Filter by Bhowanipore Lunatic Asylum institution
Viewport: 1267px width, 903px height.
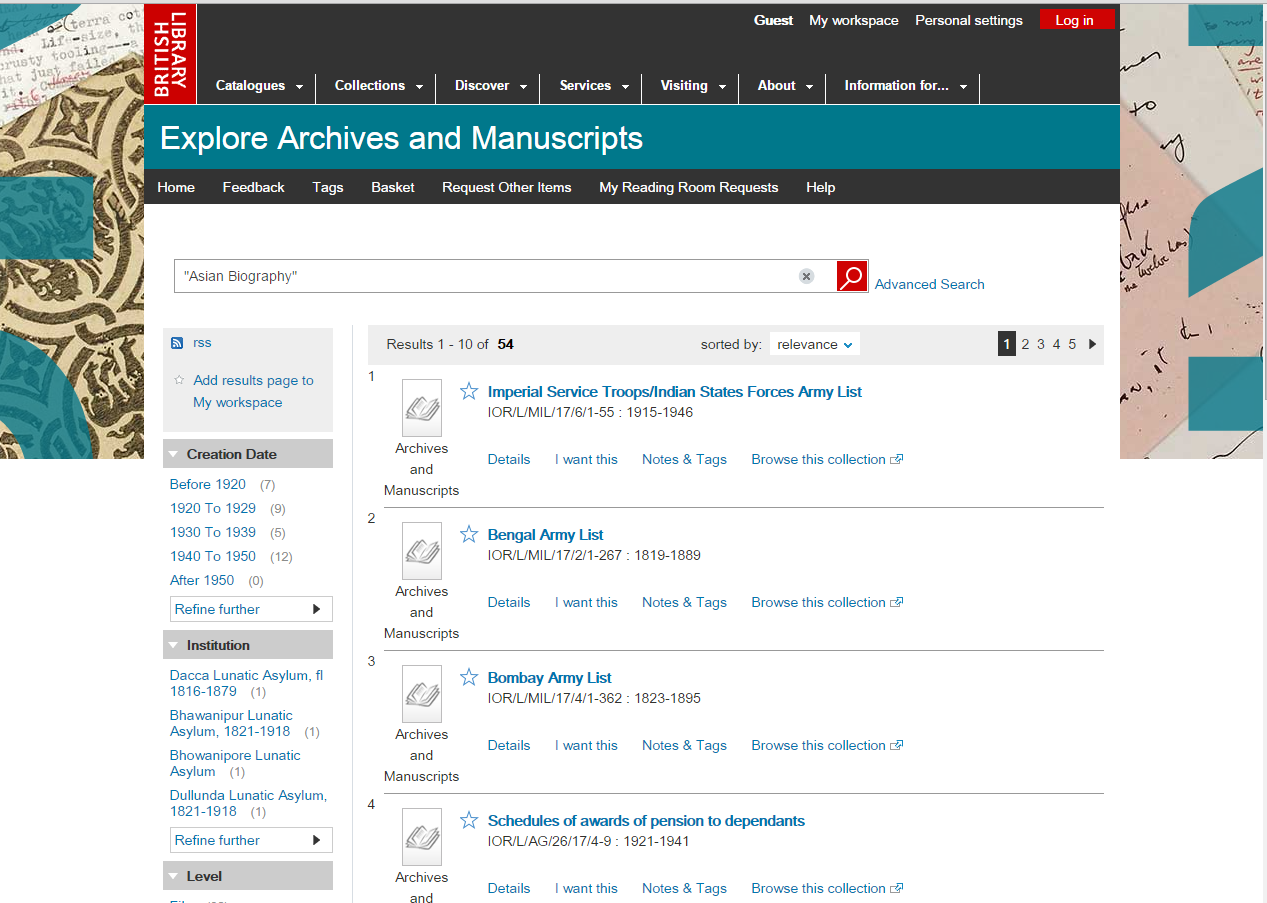pos(235,763)
